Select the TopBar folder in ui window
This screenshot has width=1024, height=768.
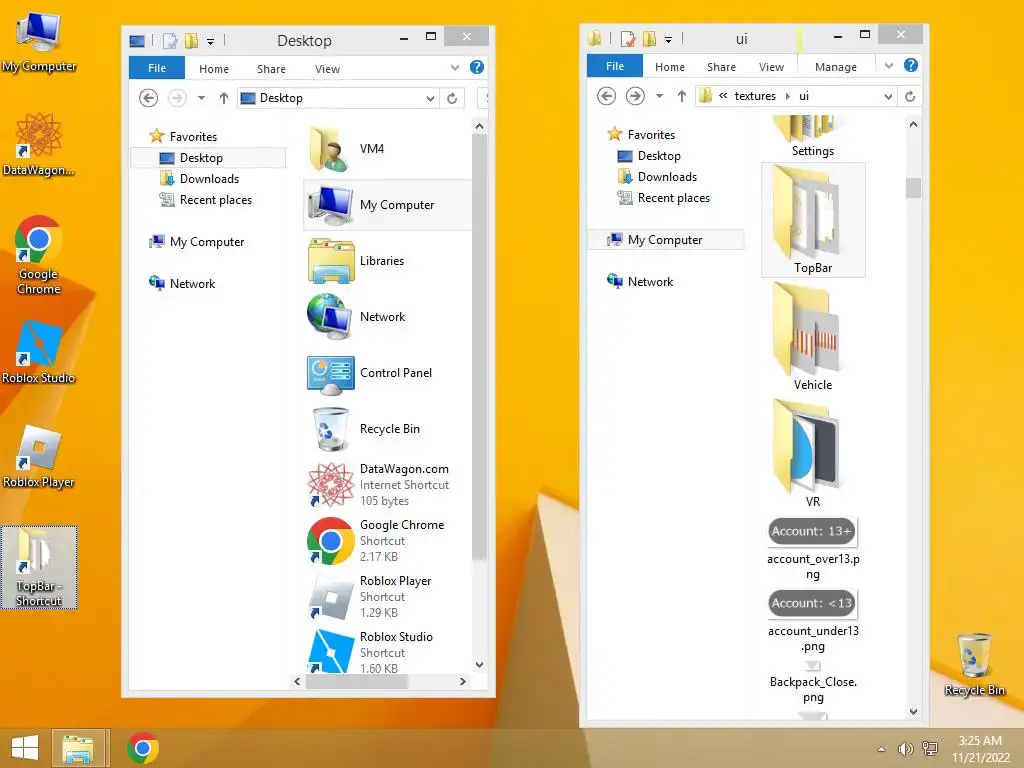813,220
